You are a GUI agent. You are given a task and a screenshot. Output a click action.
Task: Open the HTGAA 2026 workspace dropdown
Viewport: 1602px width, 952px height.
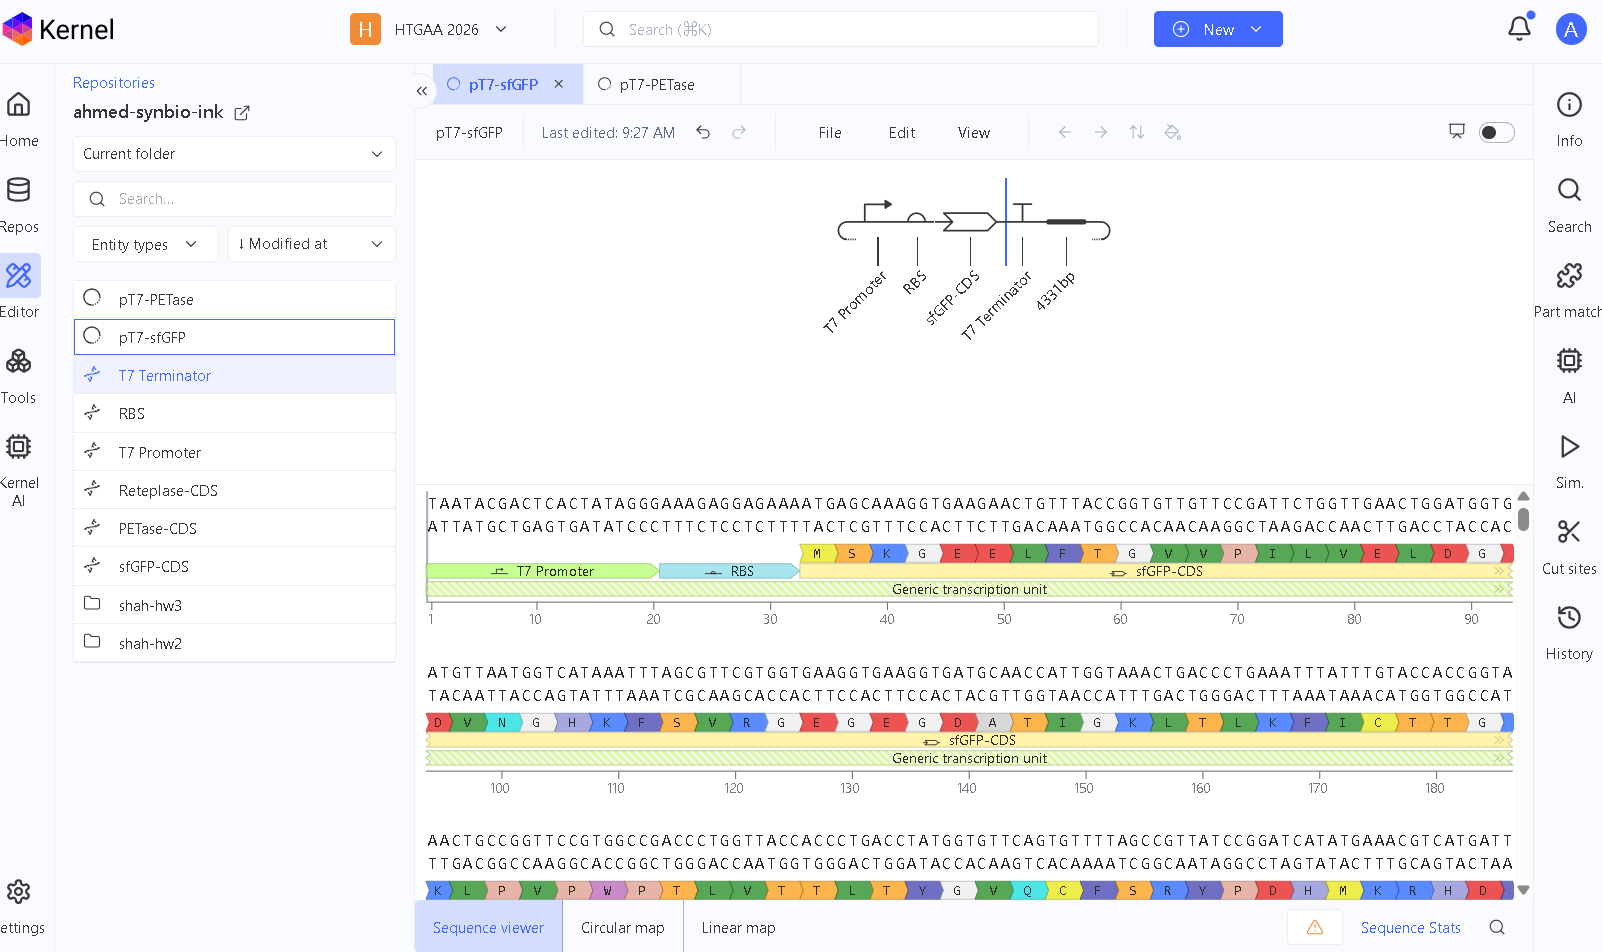tap(431, 29)
